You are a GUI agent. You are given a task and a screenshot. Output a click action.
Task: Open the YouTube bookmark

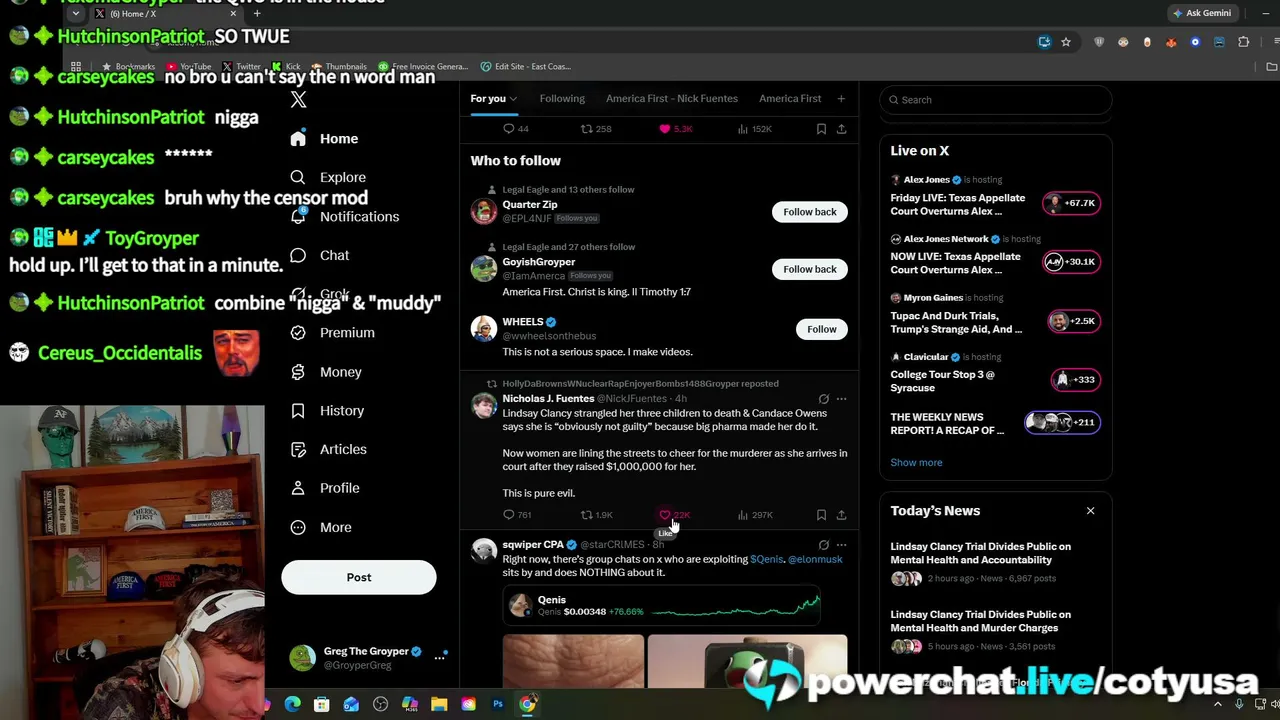(188, 67)
